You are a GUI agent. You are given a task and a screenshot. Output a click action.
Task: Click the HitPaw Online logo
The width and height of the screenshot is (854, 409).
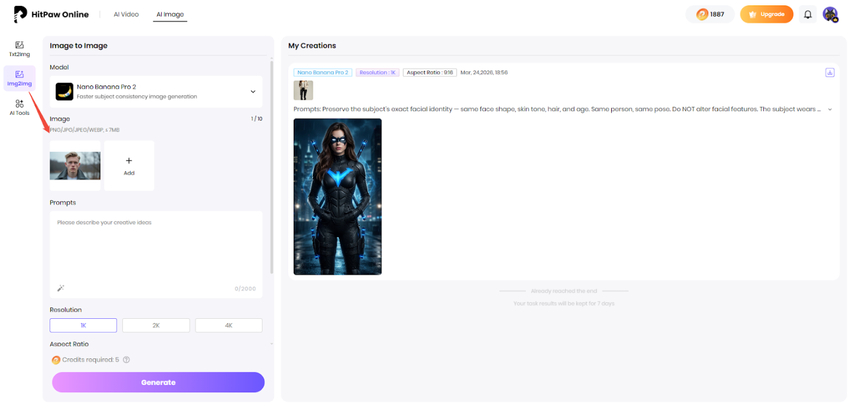click(52, 15)
